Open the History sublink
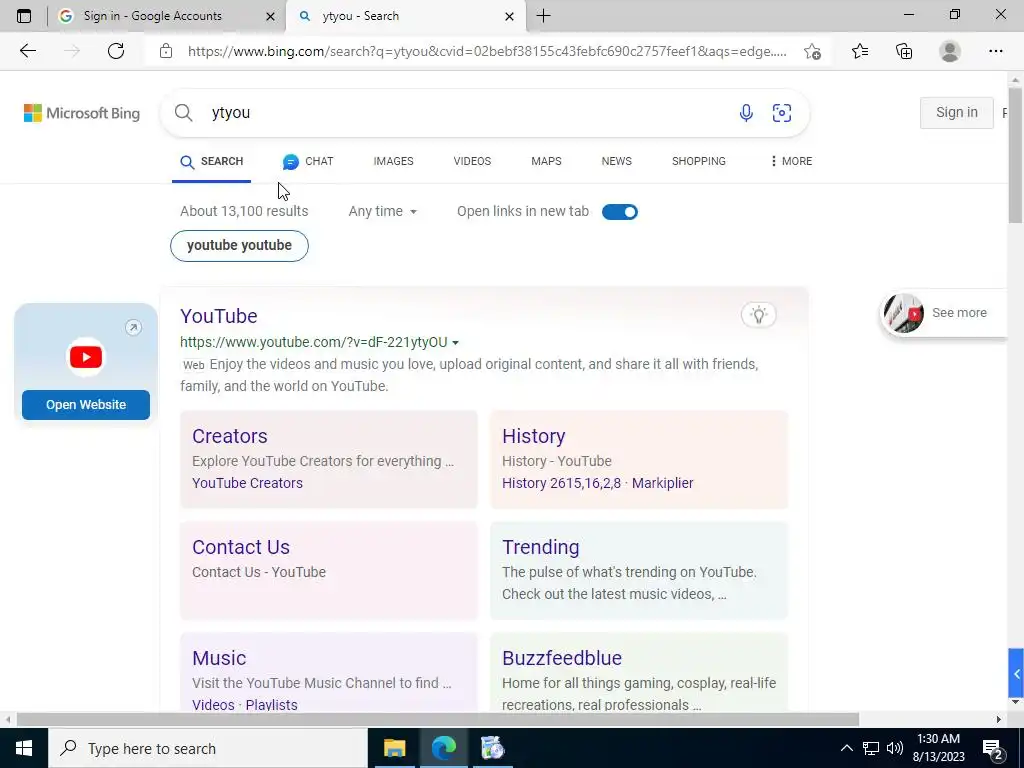 pyautogui.click(x=534, y=436)
